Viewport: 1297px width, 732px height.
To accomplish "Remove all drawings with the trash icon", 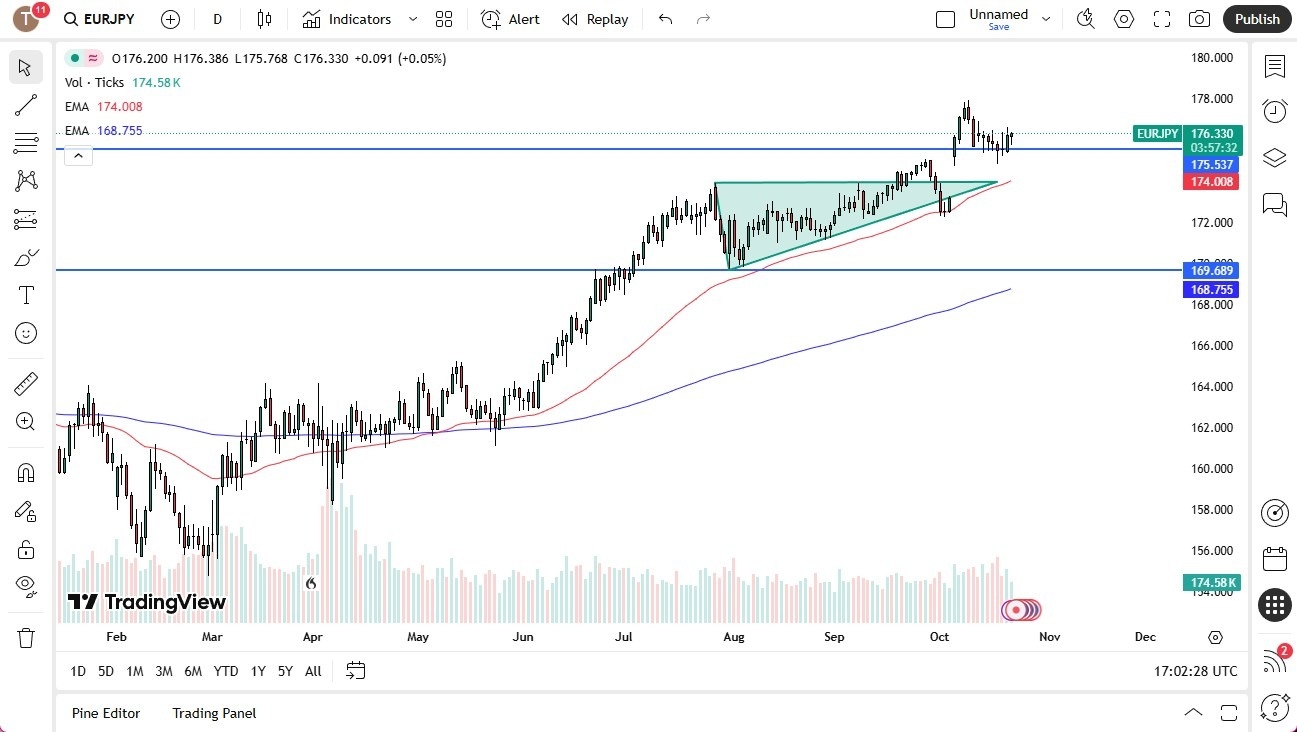I will tap(25, 637).
